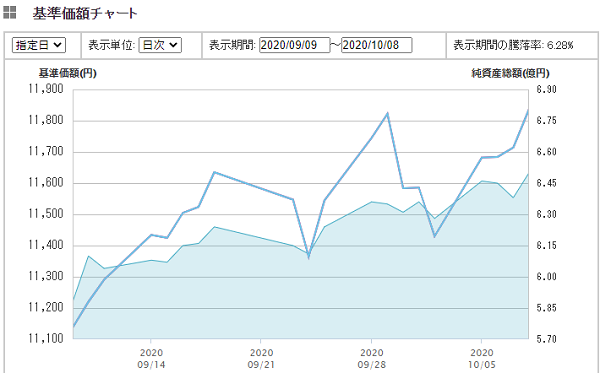Click the 11,600 left axis value
The height and width of the screenshot is (373, 600).
point(46,182)
